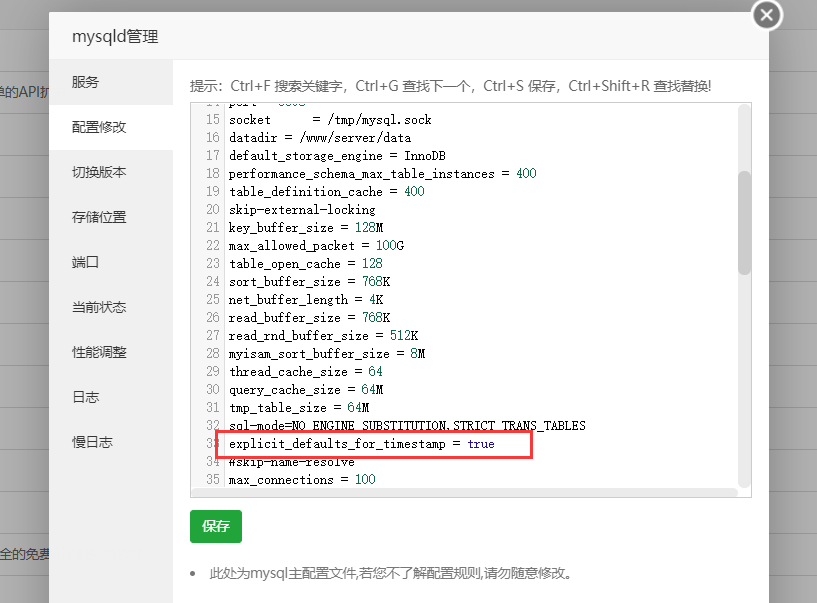Click the socket = /tmp/mysql.sock line

(x=330, y=120)
